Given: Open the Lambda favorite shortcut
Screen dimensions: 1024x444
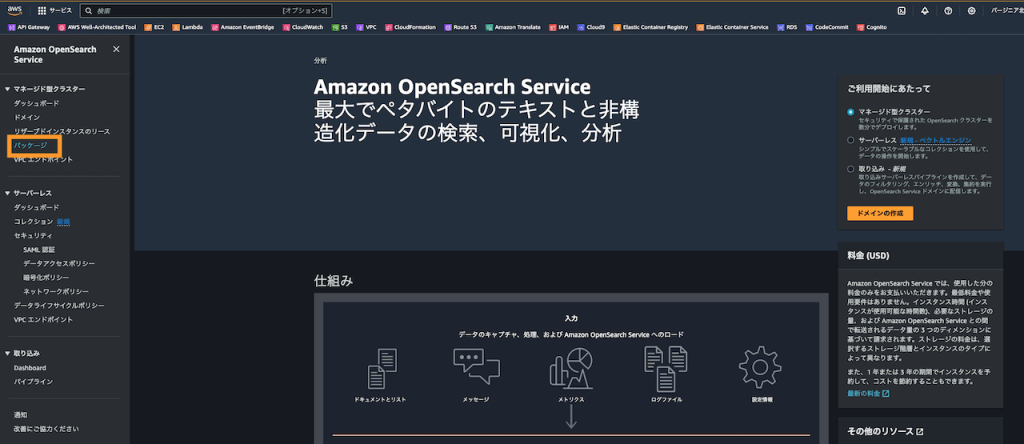Looking at the screenshot, I should (187, 27).
